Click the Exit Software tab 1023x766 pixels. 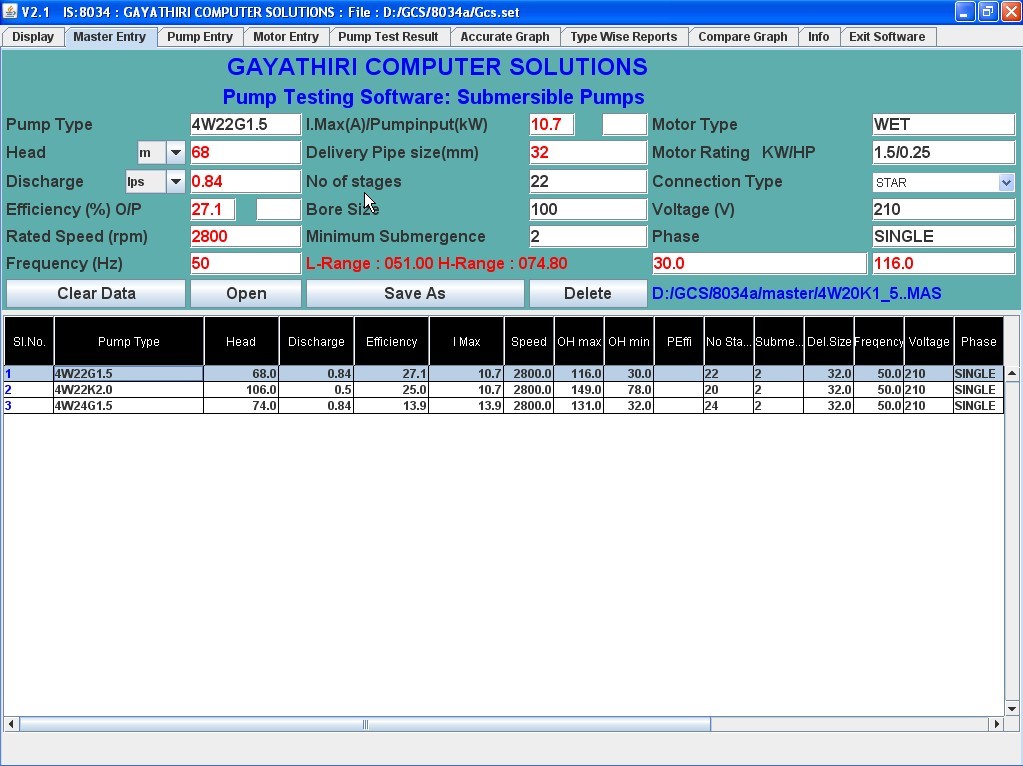(x=887, y=37)
